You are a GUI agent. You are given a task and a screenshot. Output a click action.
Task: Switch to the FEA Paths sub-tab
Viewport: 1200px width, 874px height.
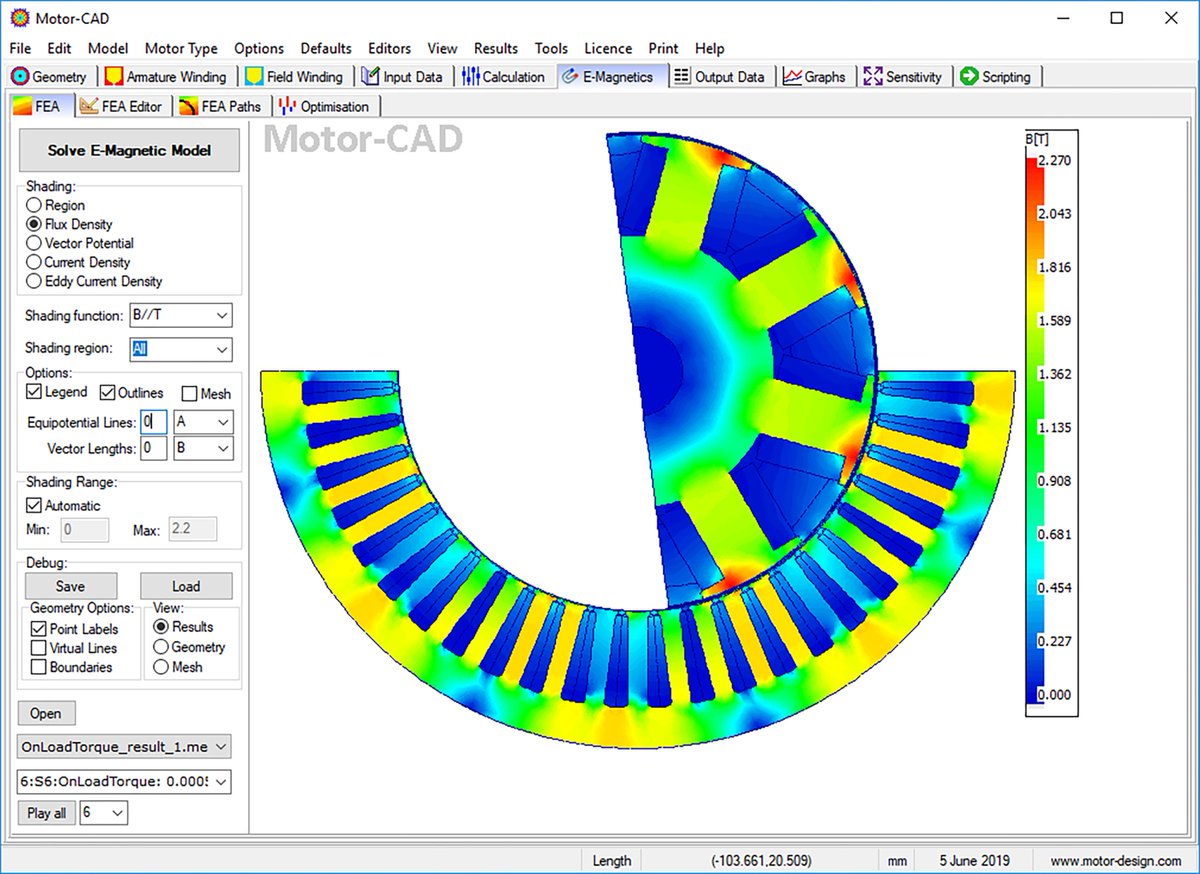click(x=221, y=106)
